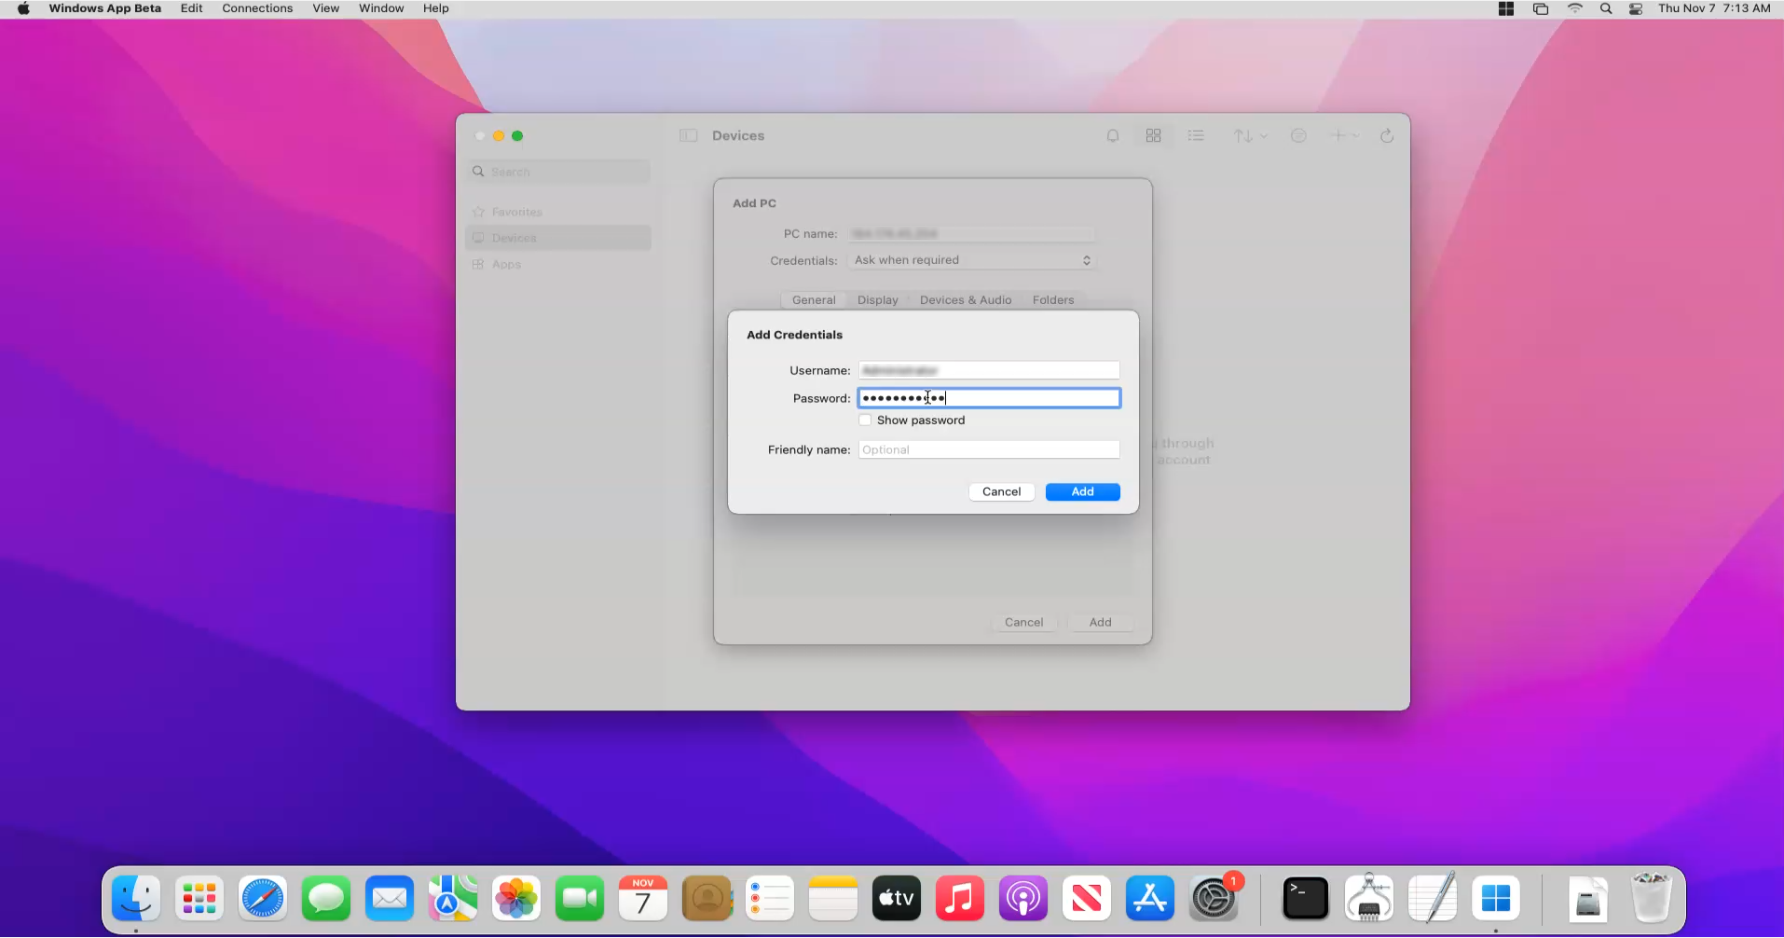Expand the sort order dropdown in the toolbar
1784x938 pixels.
pos(1249,136)
